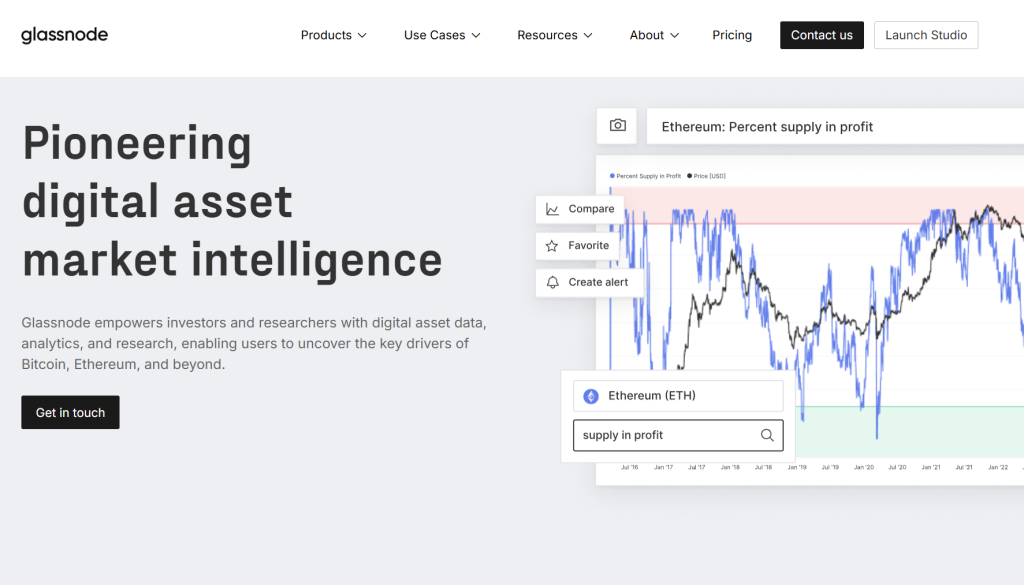Click the Favorite star icon

click(553, 245)
